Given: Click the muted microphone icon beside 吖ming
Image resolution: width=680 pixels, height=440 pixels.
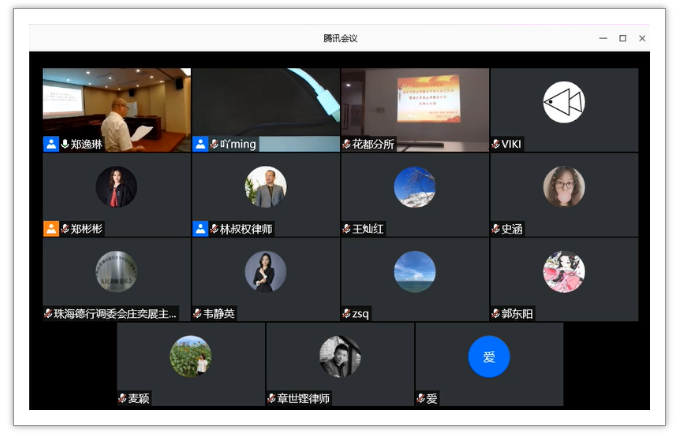Looking at the screenshot, I should click(x=214, y=144).
